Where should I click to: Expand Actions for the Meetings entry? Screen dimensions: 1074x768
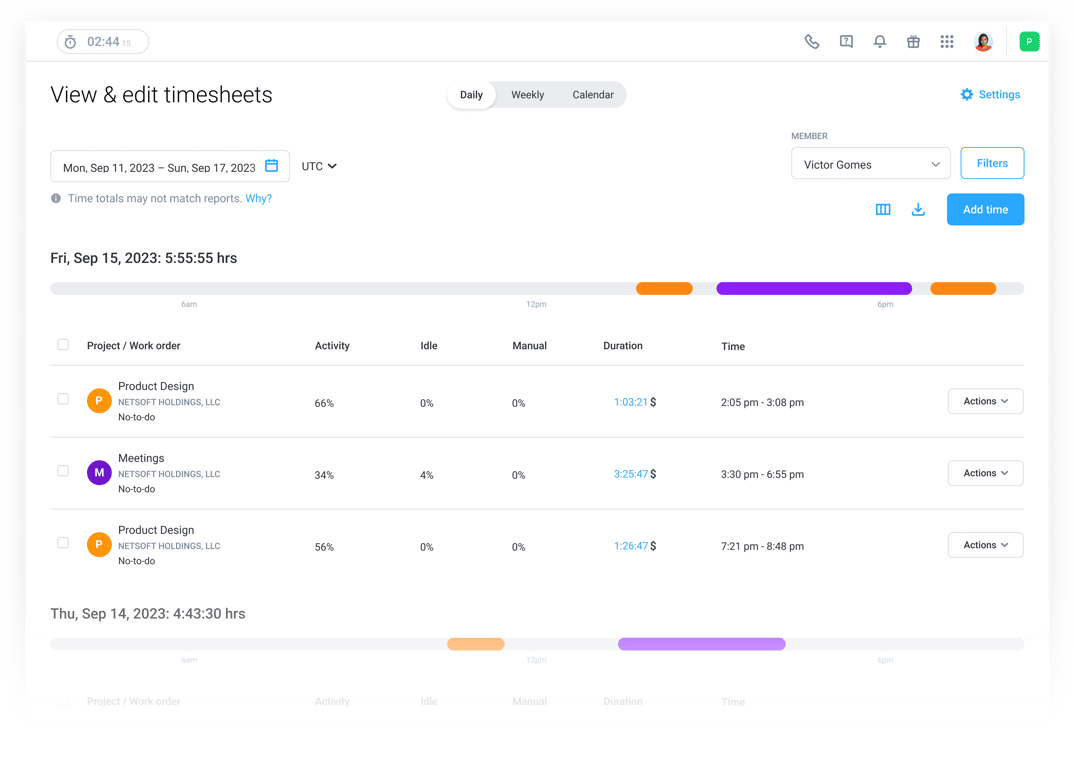(x=985, y=473)
